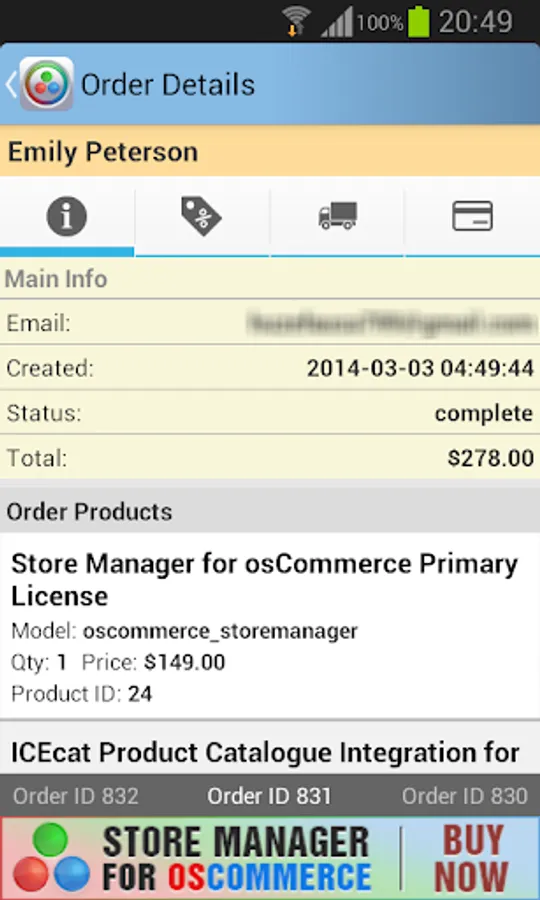The image size is (540, 900).
Task: Tap the blurred customer email address
Action: pyautogui.click(x=390, y=323)
